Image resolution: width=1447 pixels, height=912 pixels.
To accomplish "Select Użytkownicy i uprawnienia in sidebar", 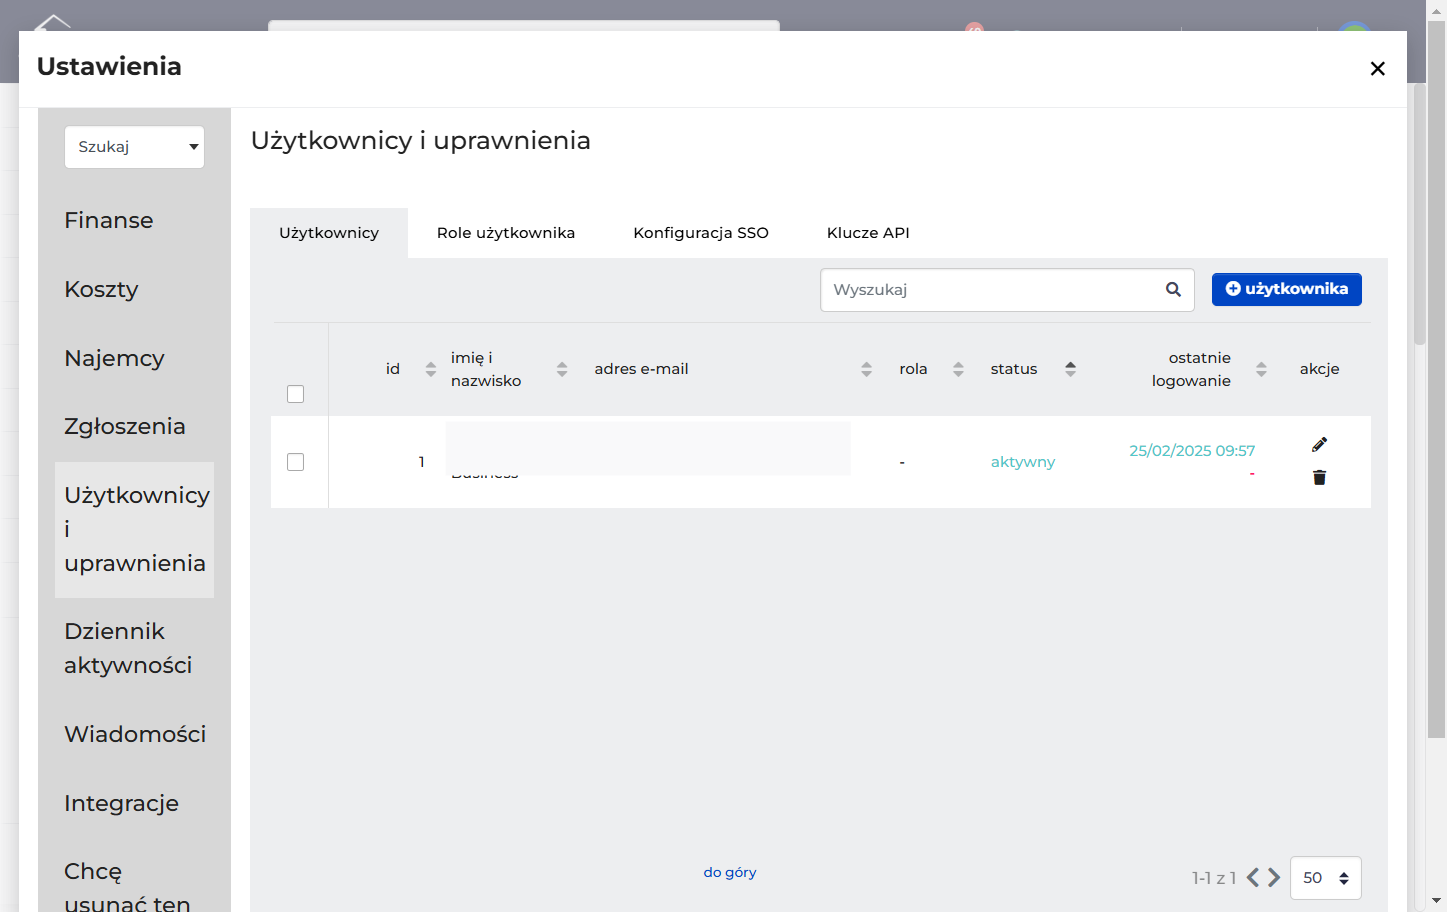I will [x=134, y=530].
